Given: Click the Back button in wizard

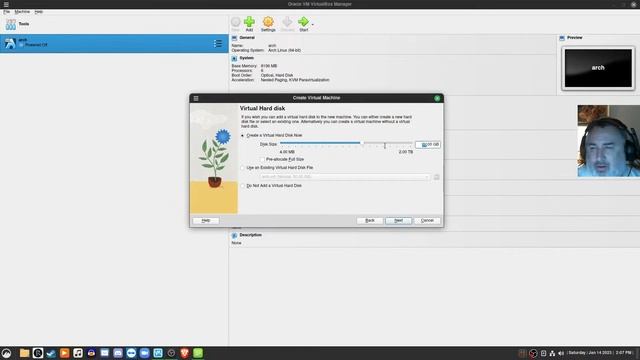Looking at the screenshot, I should tap(370, 220).
